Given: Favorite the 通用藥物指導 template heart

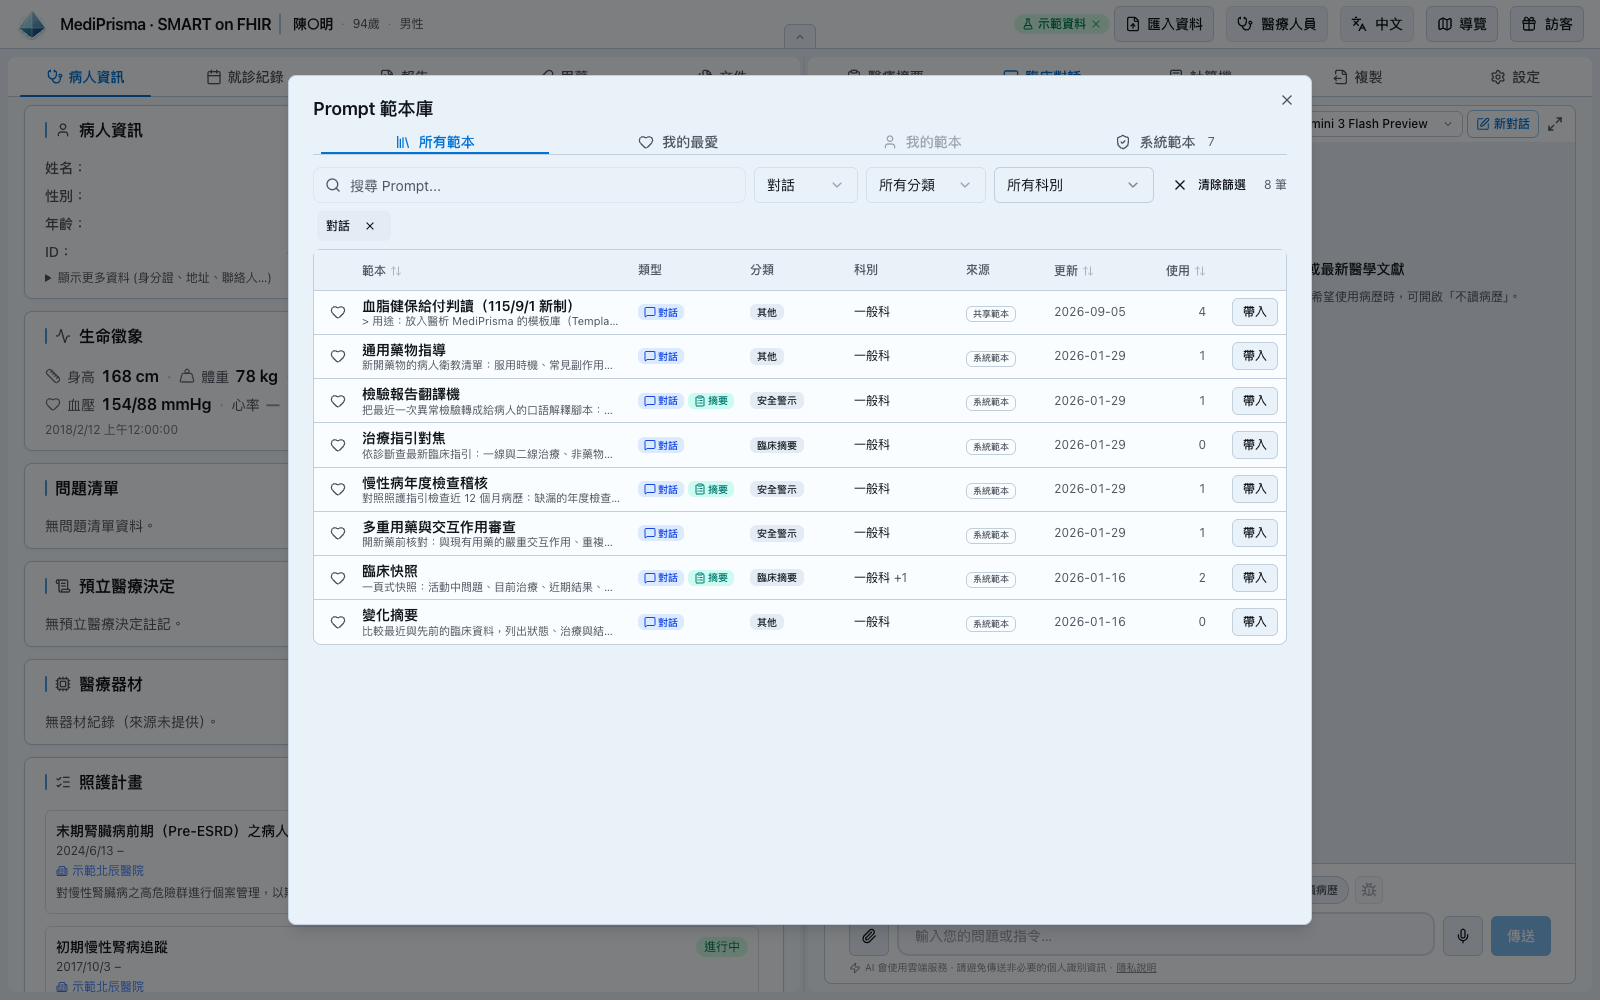Looking at the screenshot, I should [338, 356].
